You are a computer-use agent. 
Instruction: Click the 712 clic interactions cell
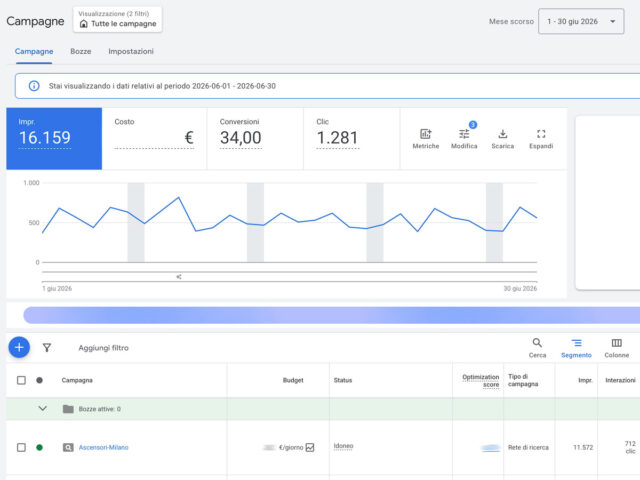(x=630, y=447)
